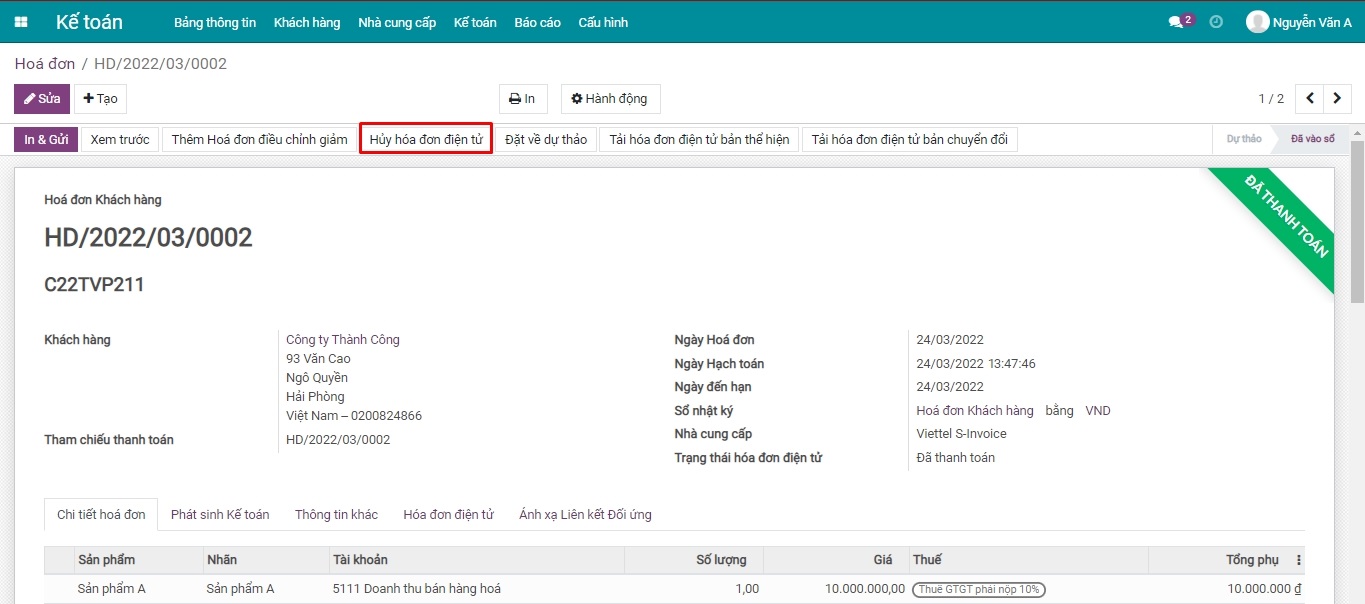Screen dimensions: 1365x604
Task: View scheduled activities via the clock icon
Action: [x=1215, y=20]
